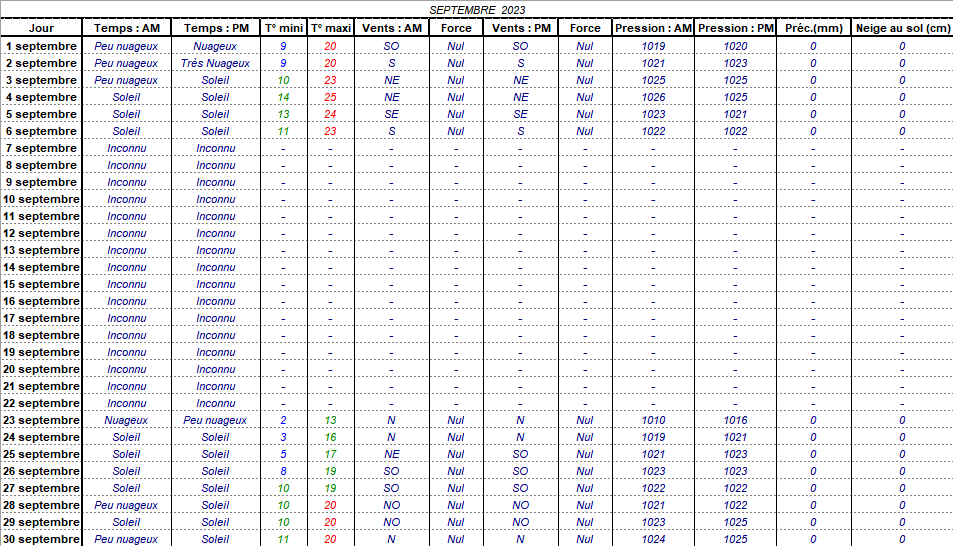Select the Vents : AM header cell
This screenshot has width=953, height=546.
(x=391, y=28)
